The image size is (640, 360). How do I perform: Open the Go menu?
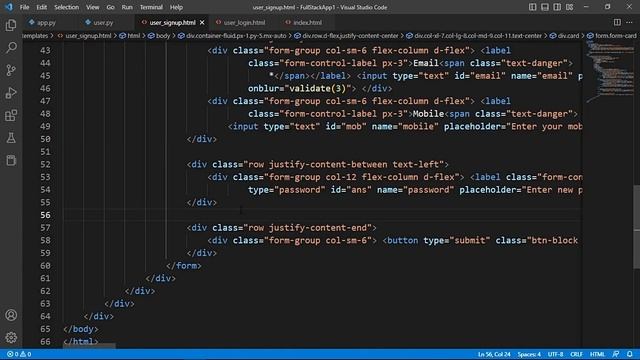point(111,7)
